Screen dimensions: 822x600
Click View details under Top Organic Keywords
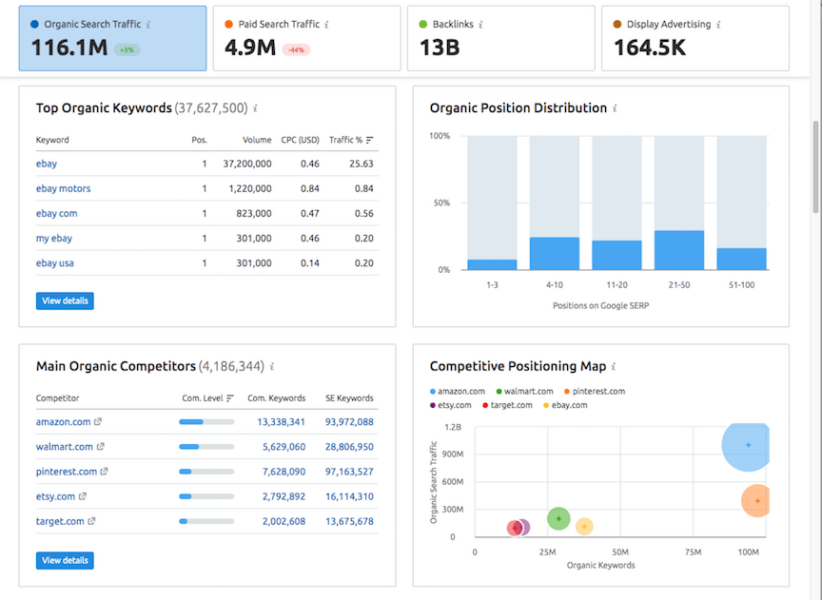(x=64, y=300)
